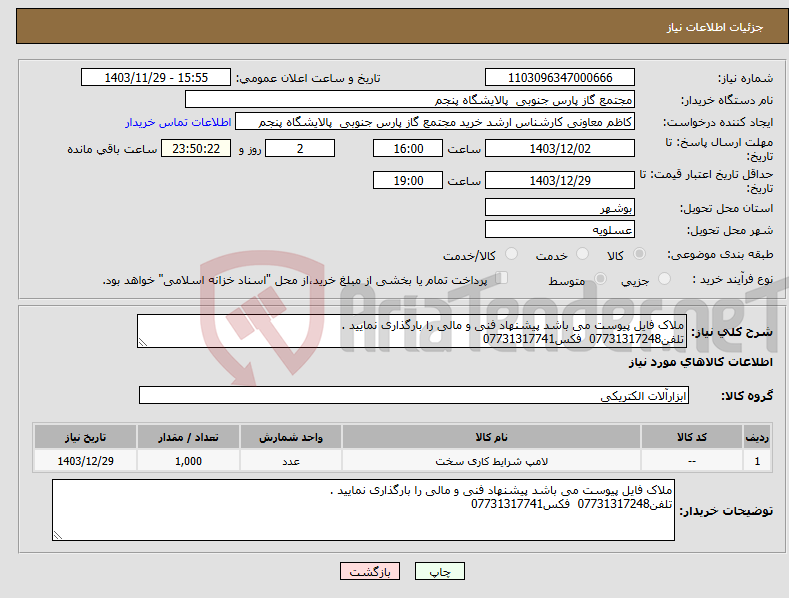Click row number 1 cell
Screen dimensions: 789x598
[x=757, y=461]
